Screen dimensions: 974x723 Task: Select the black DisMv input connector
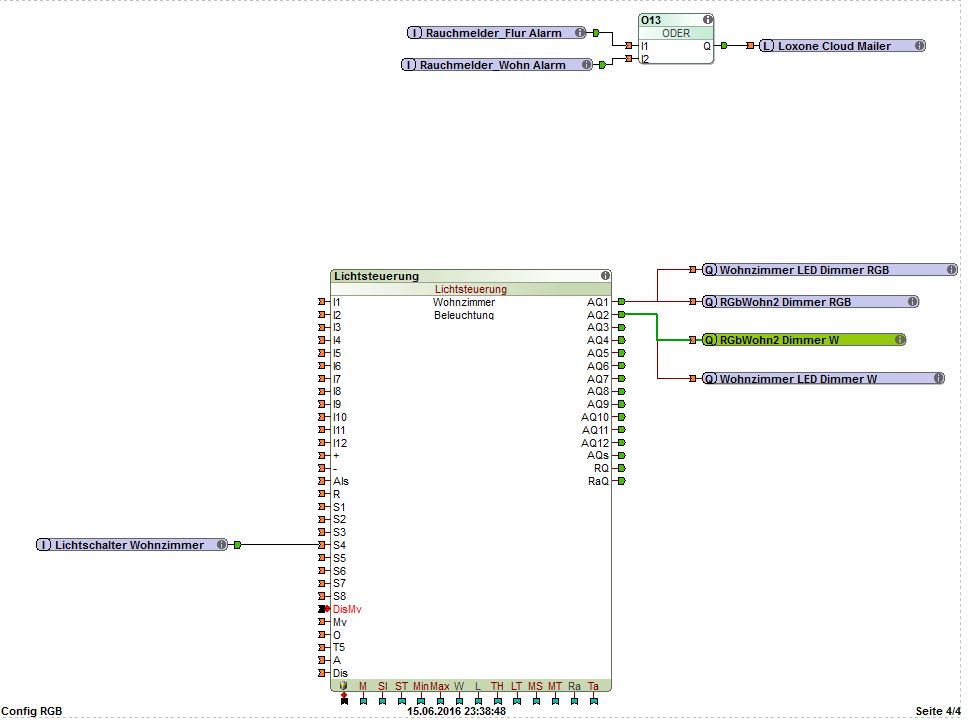322,609
